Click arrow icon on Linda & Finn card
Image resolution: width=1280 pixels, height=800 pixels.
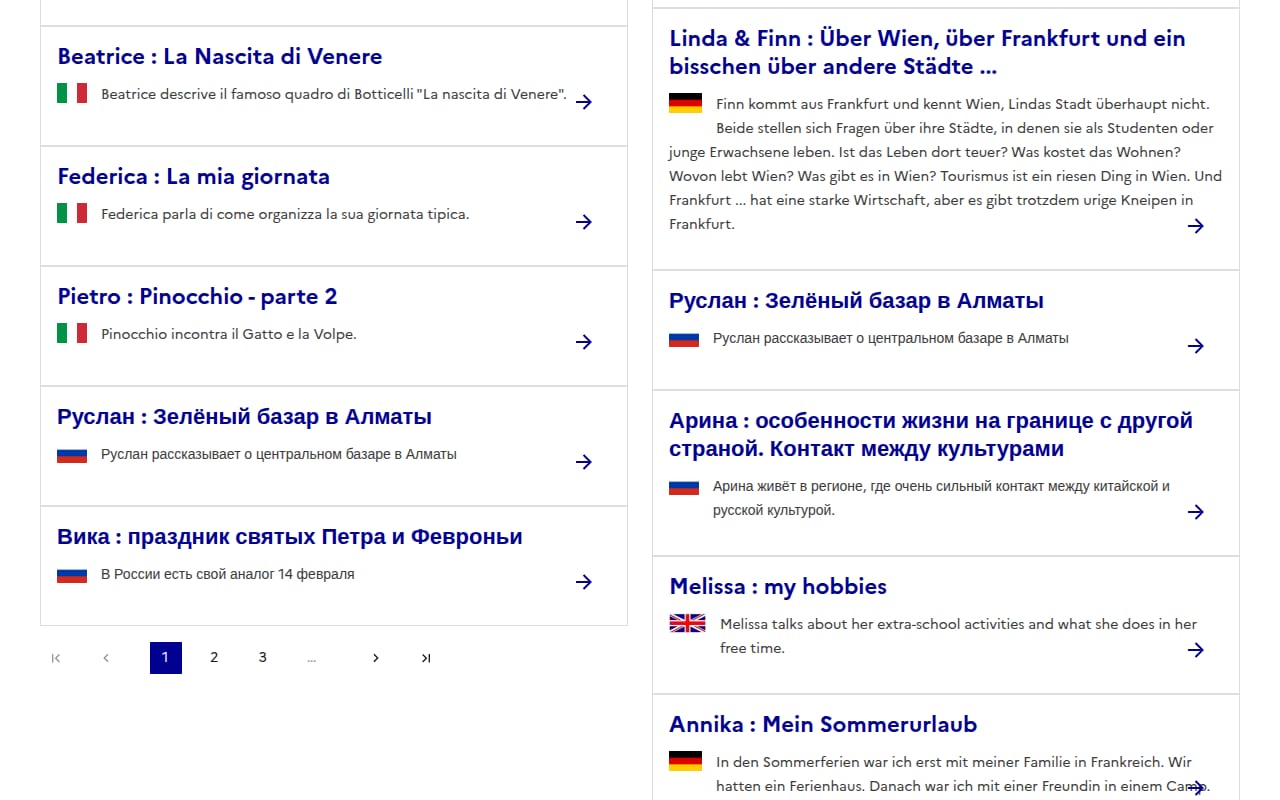1196,226
